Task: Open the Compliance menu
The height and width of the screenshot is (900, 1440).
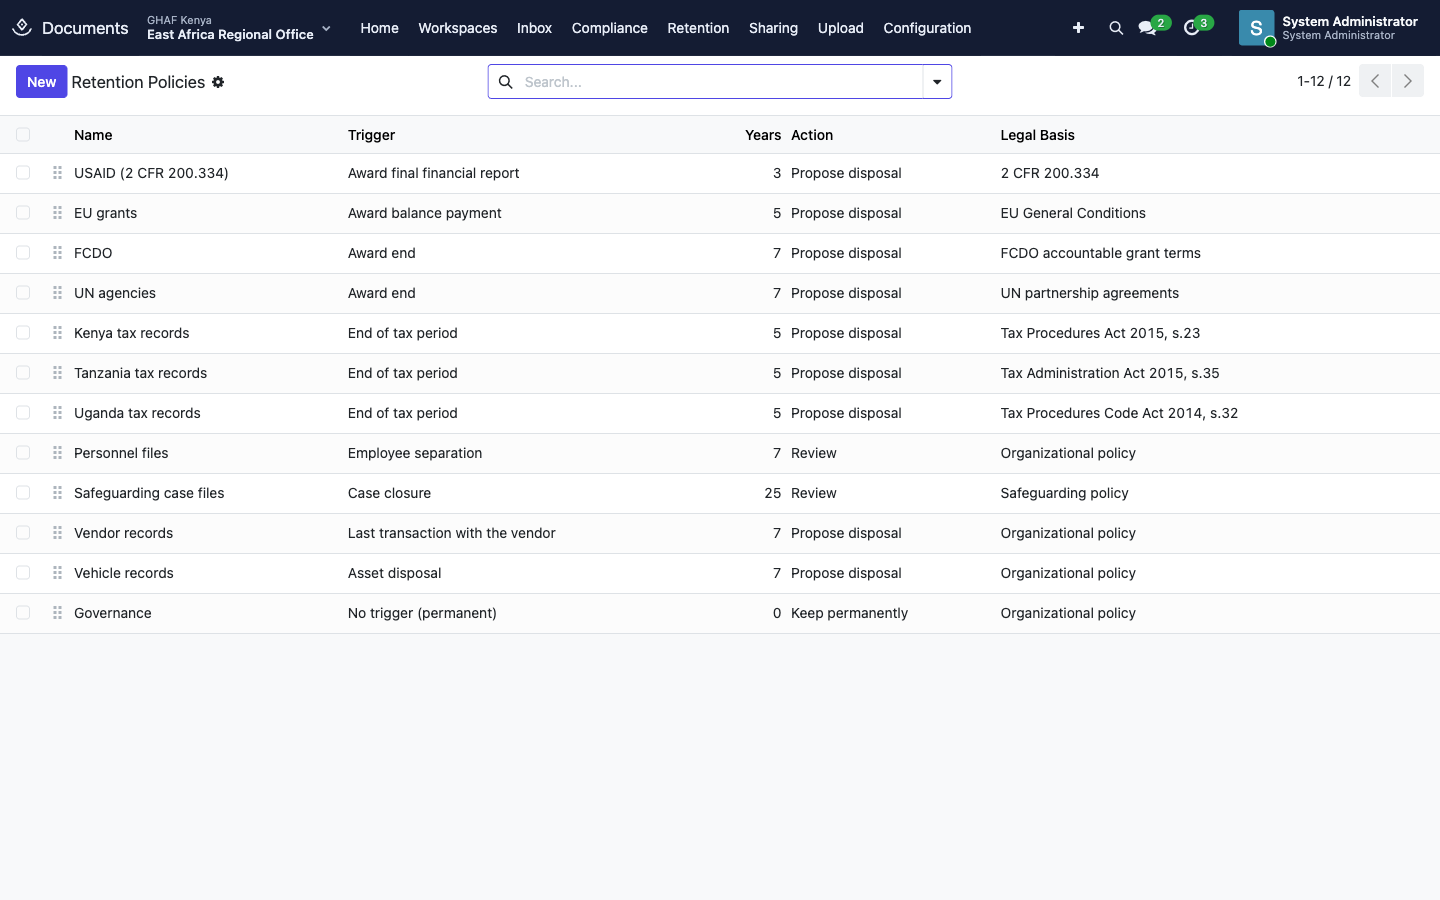Action: [x=609, y=28]
